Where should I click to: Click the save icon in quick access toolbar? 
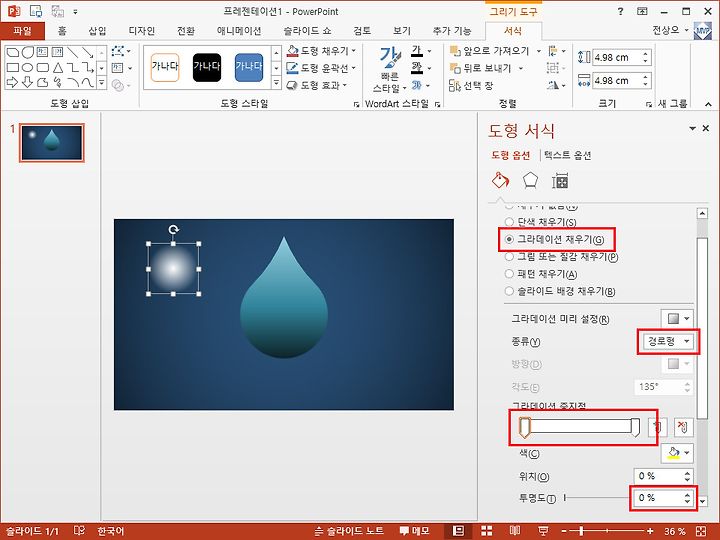35,11
